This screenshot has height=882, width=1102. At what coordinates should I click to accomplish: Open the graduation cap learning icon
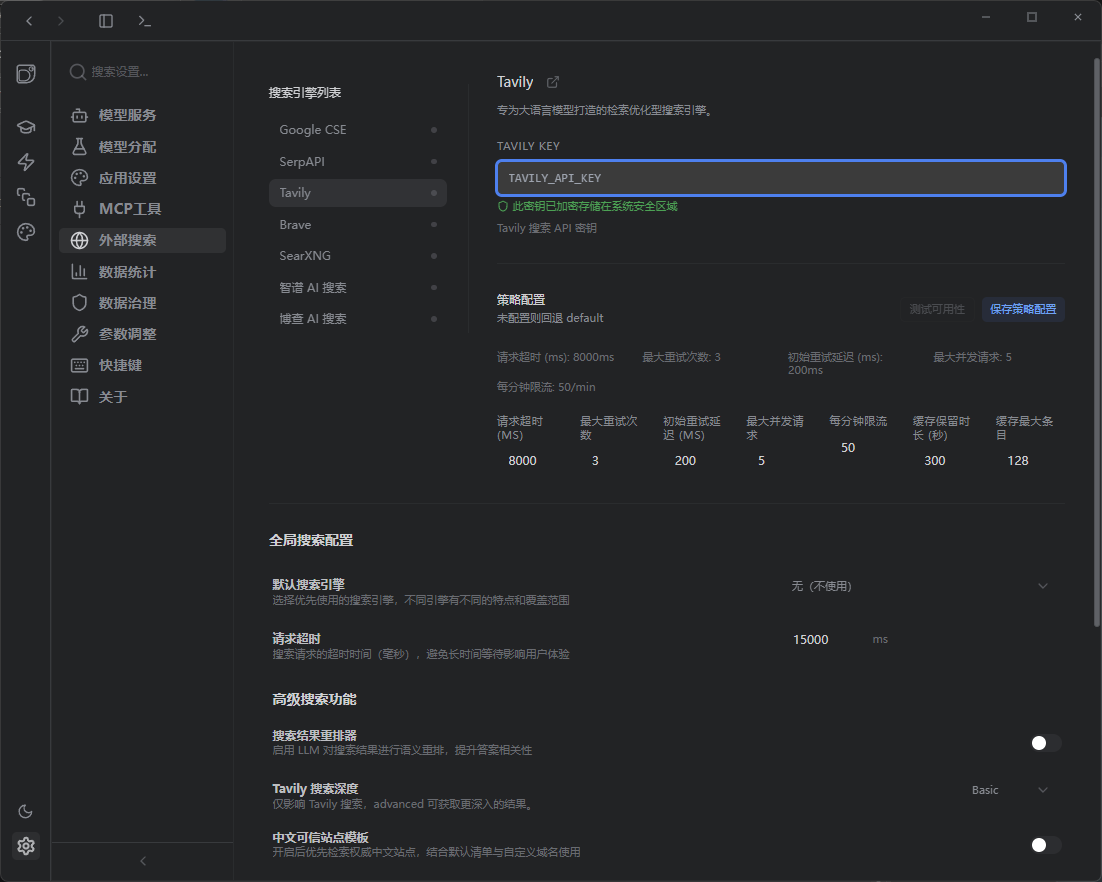click(26, 127)
